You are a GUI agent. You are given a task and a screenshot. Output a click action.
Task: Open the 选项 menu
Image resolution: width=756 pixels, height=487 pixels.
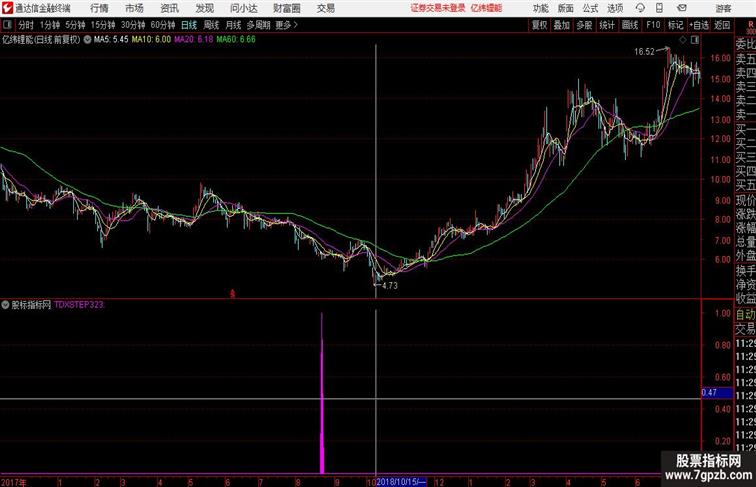pos(615,8)
